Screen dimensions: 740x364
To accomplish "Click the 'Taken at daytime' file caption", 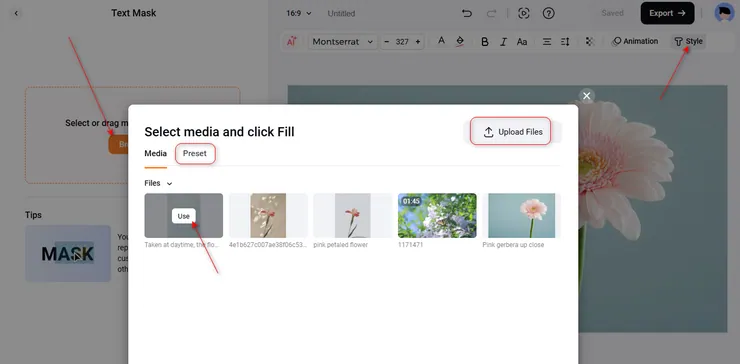I will click(182, 245).
